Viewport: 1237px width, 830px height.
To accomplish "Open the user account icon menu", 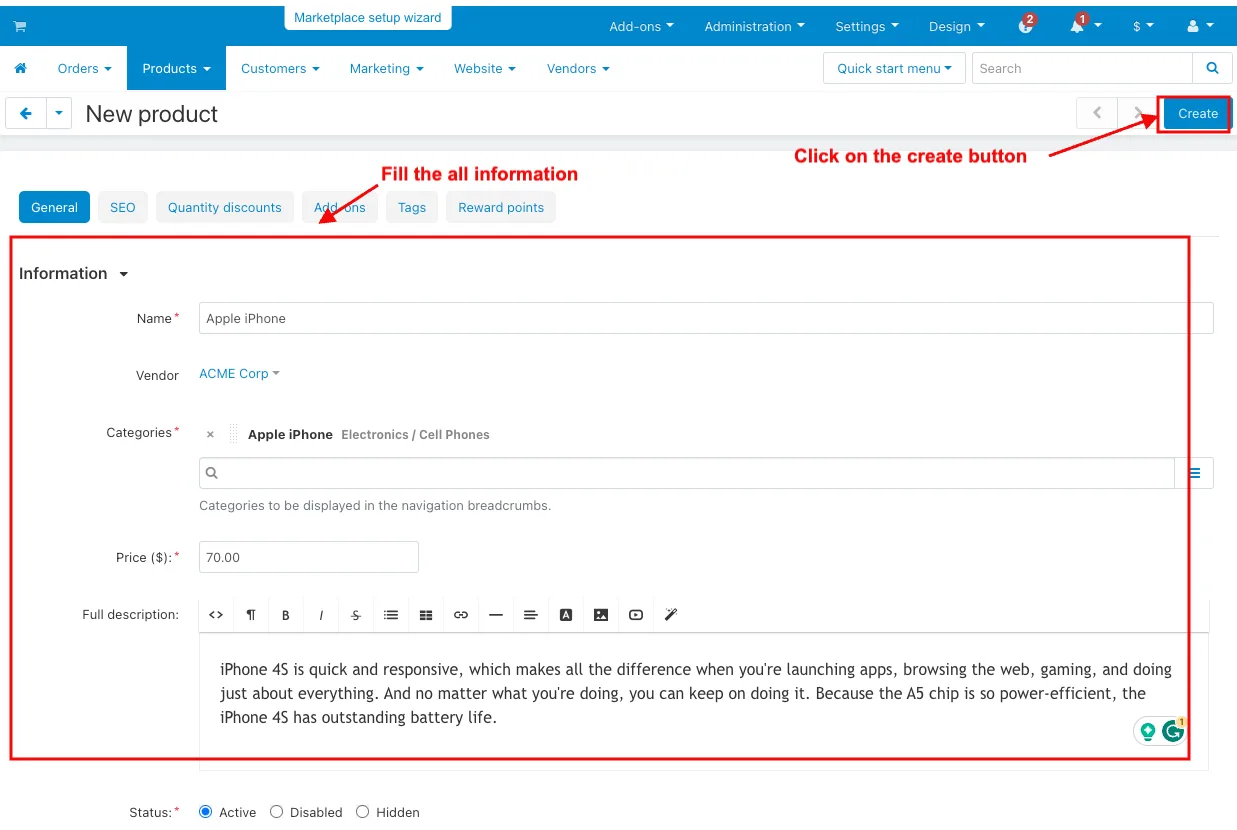I will (x=1201, y=26).
